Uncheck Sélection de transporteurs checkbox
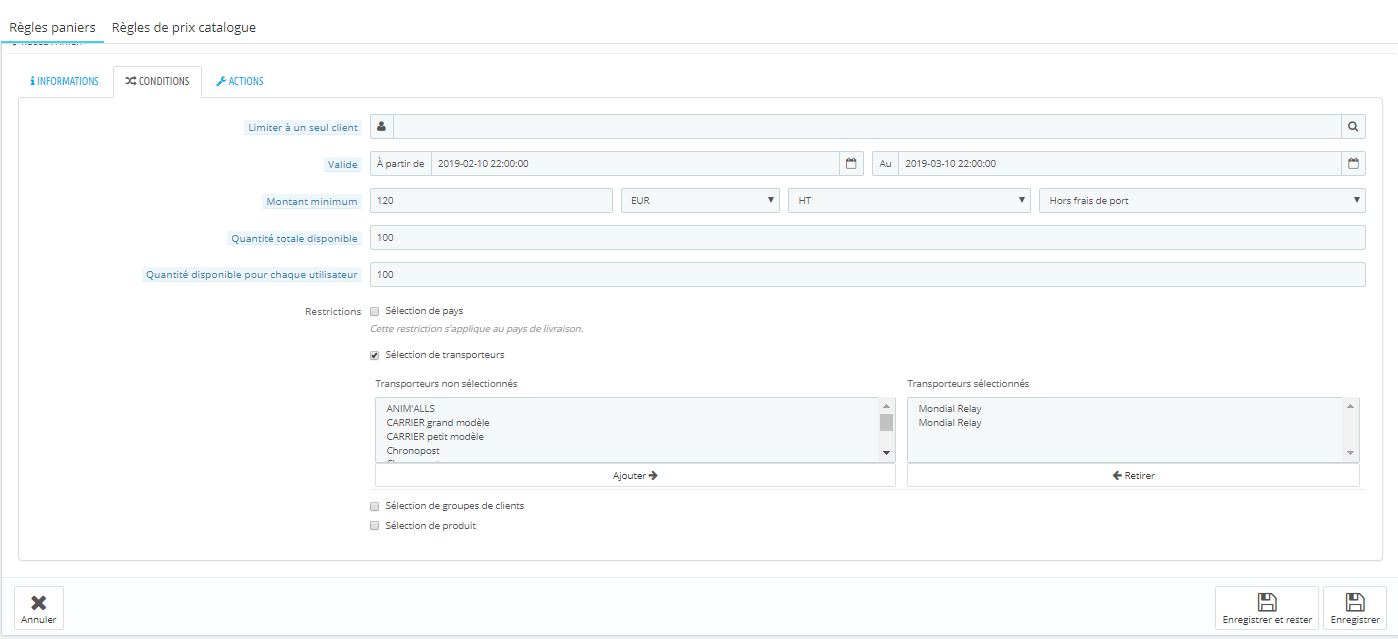Viewport: 1398px width, 639px height. [x=375, y=355]
